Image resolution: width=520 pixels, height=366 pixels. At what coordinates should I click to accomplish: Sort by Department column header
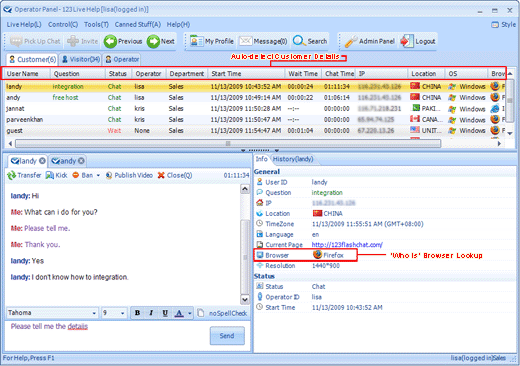187,74
